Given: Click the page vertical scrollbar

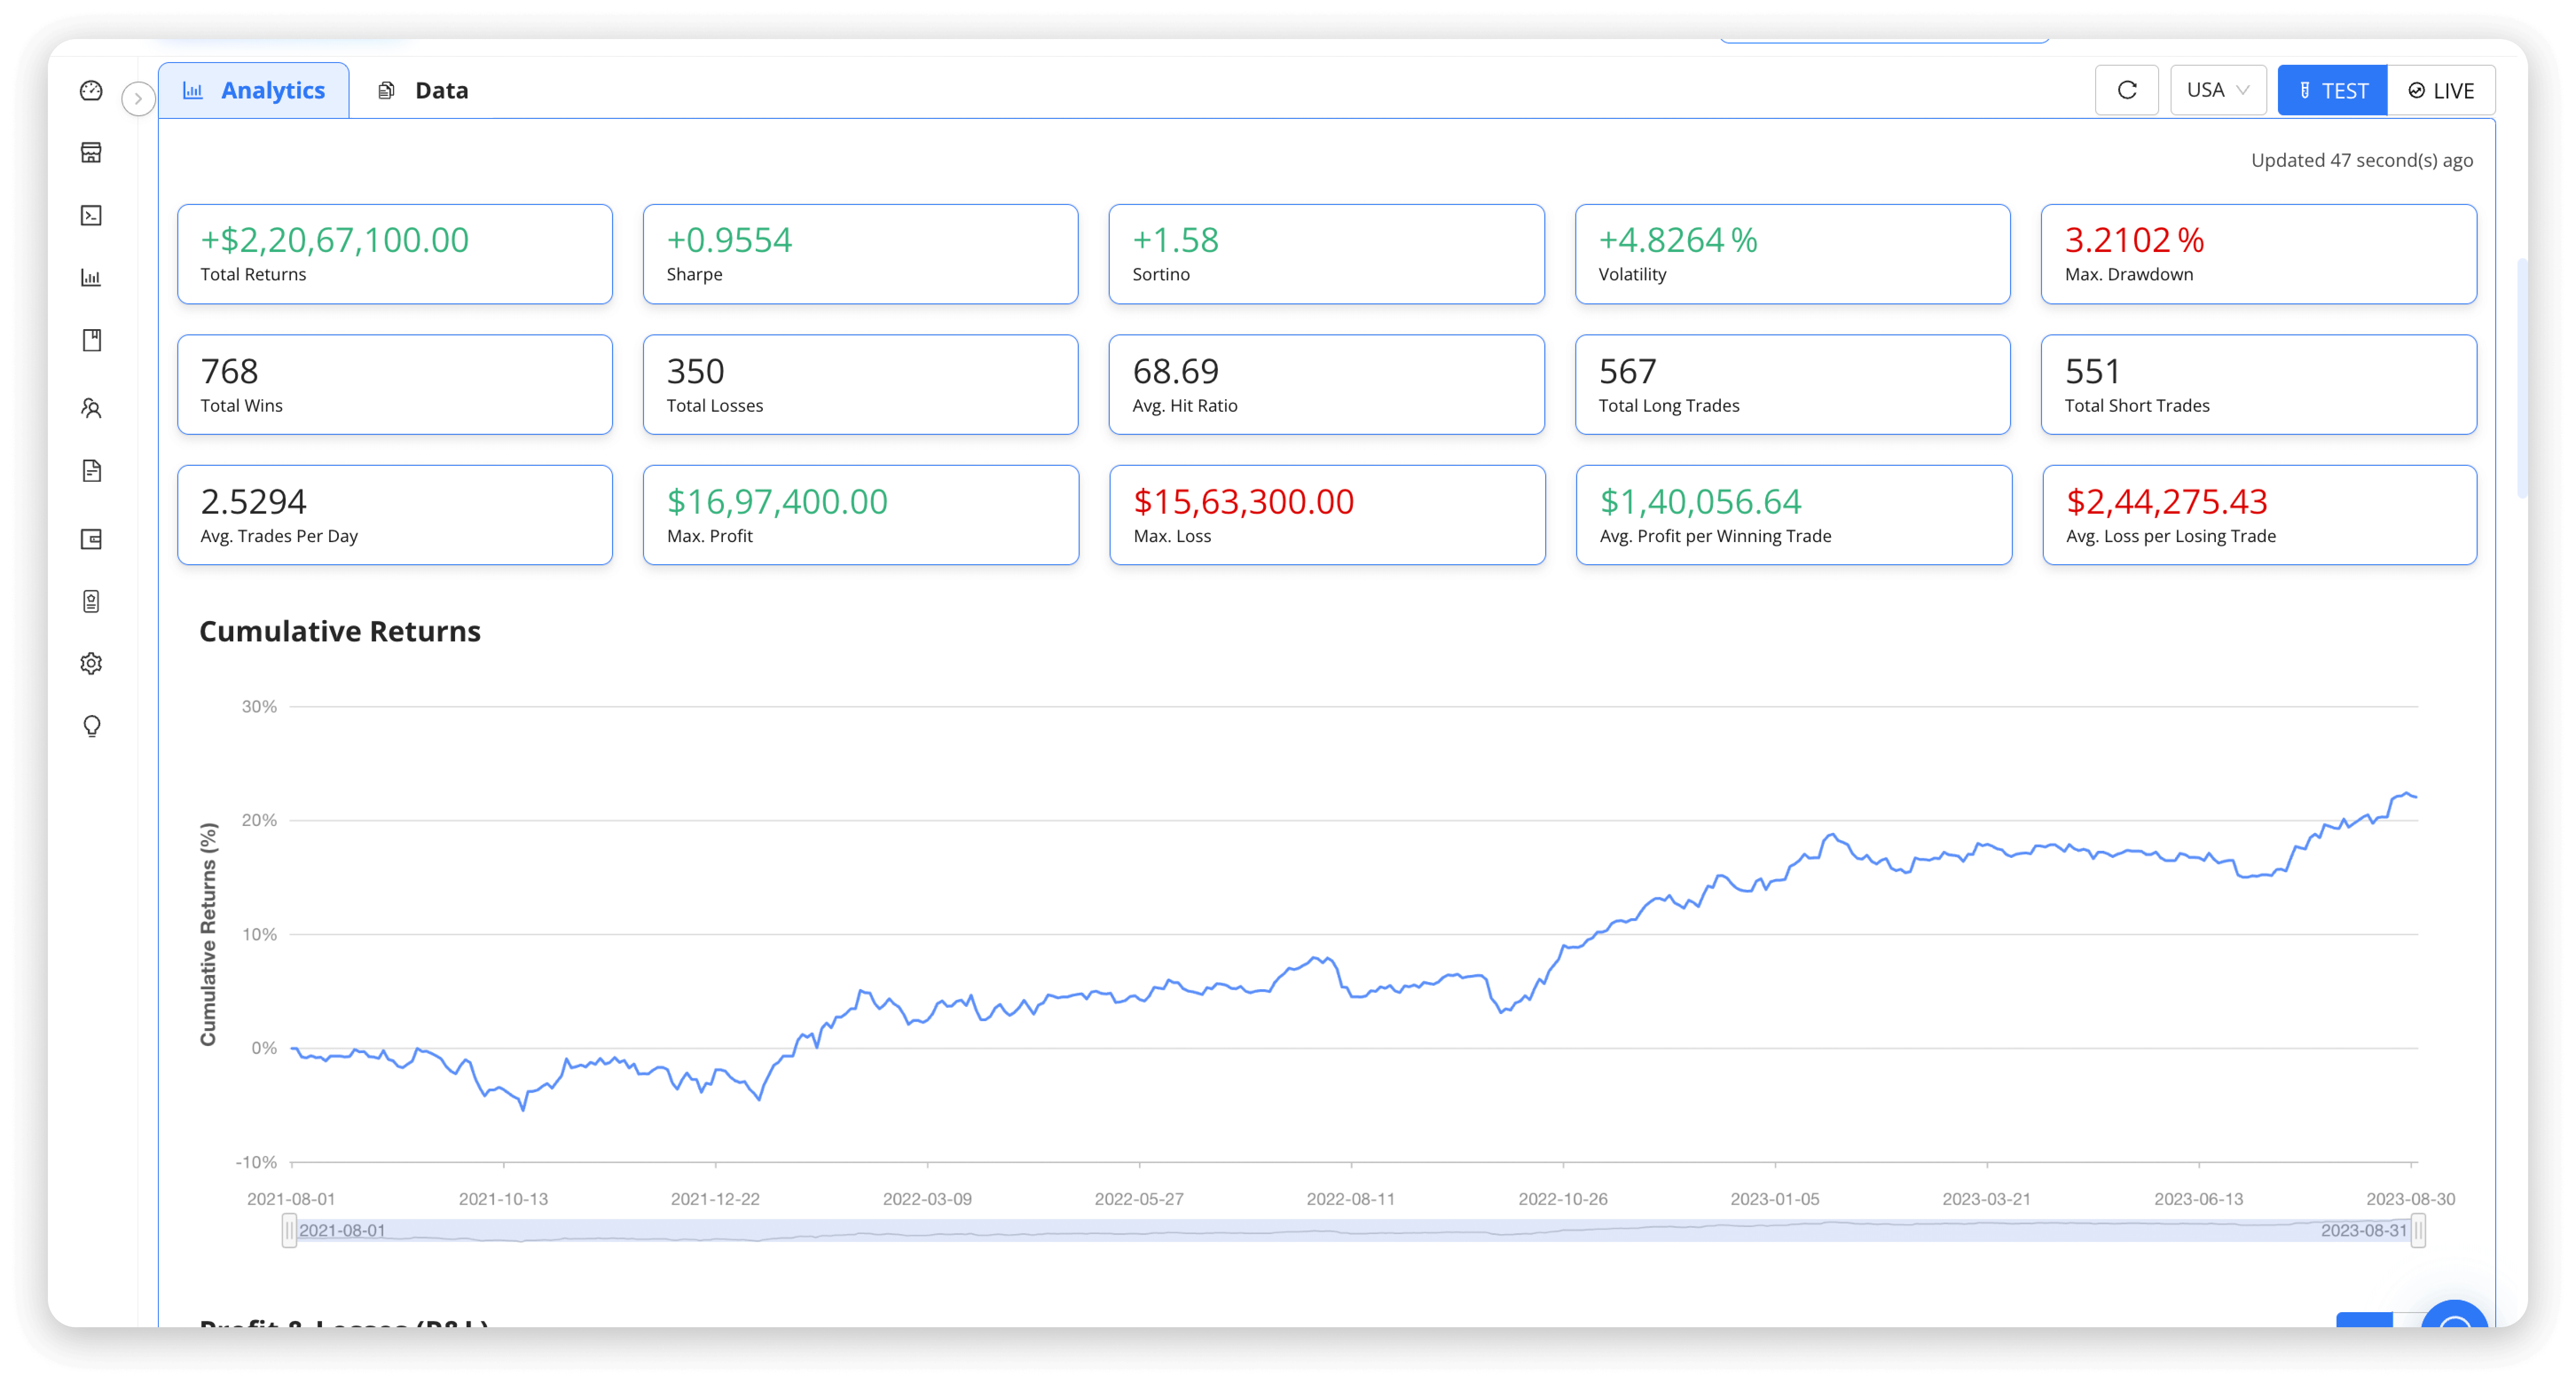Looking at the screenshot, I should 2521,378.
